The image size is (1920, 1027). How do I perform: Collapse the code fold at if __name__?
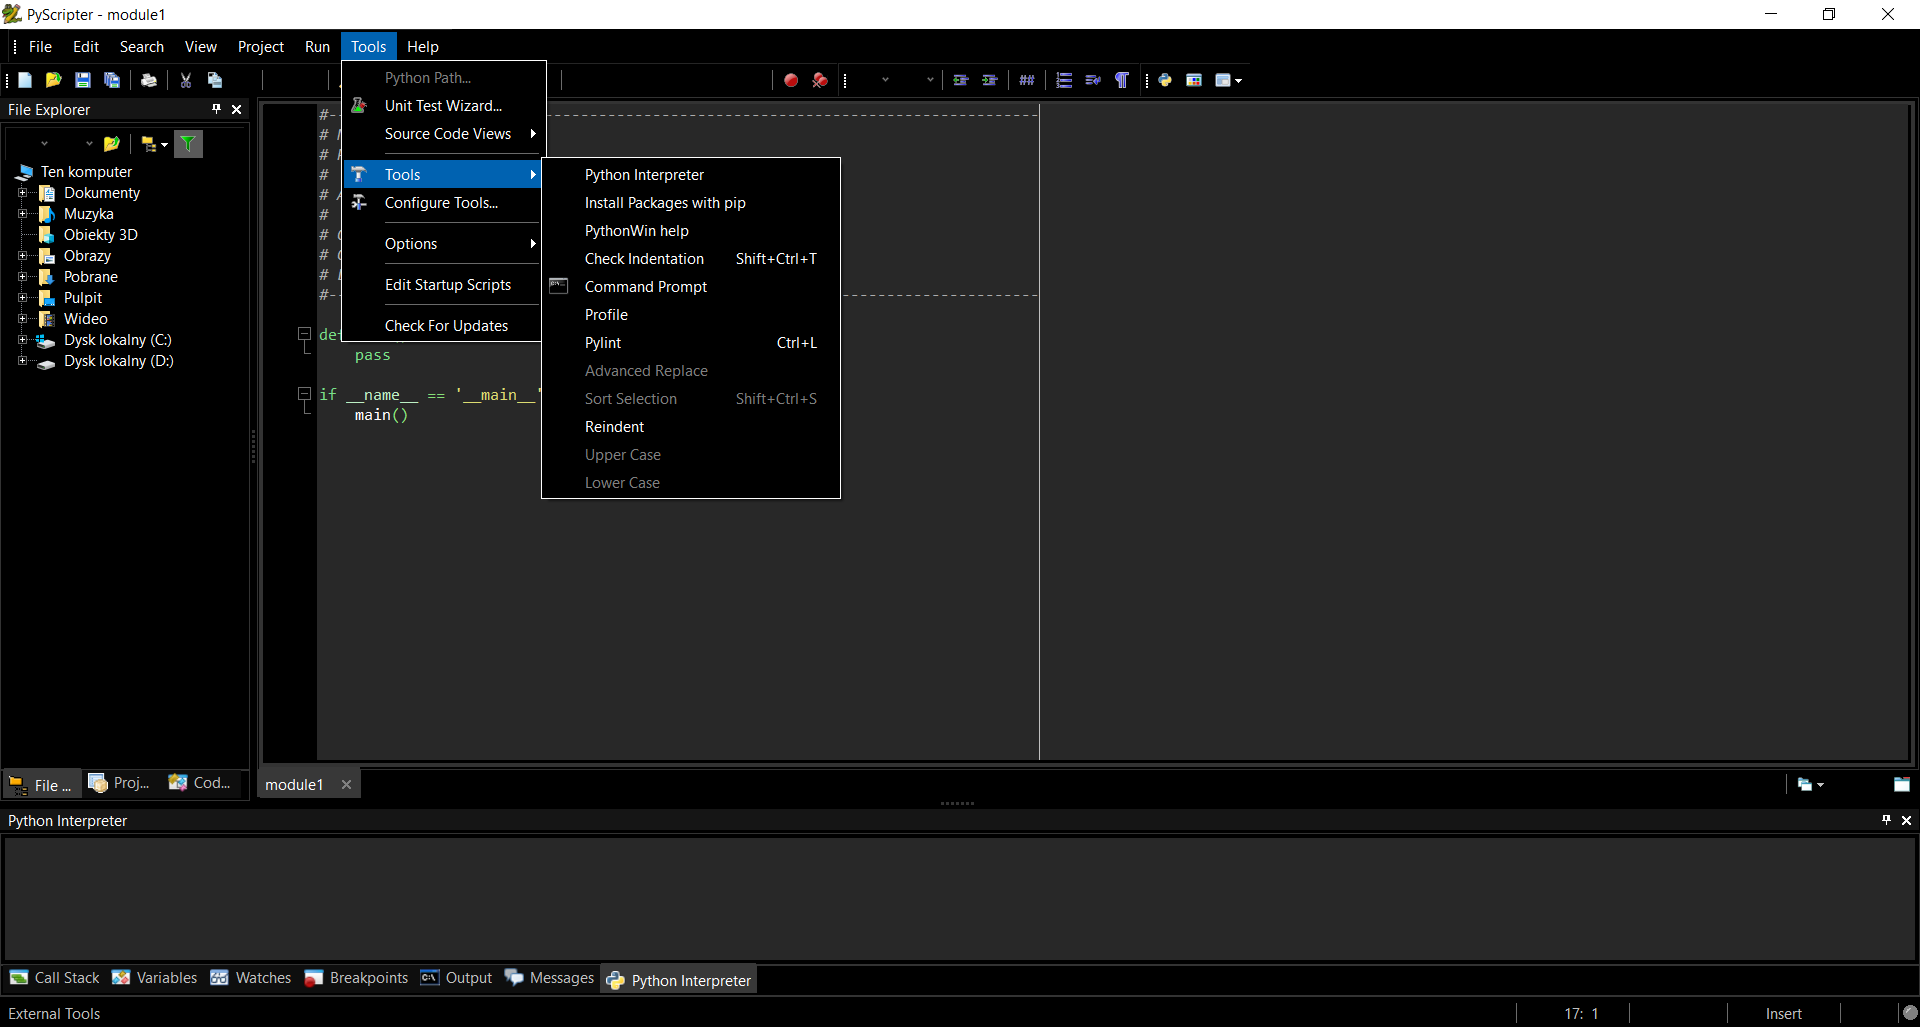click(x=305, y=394)
